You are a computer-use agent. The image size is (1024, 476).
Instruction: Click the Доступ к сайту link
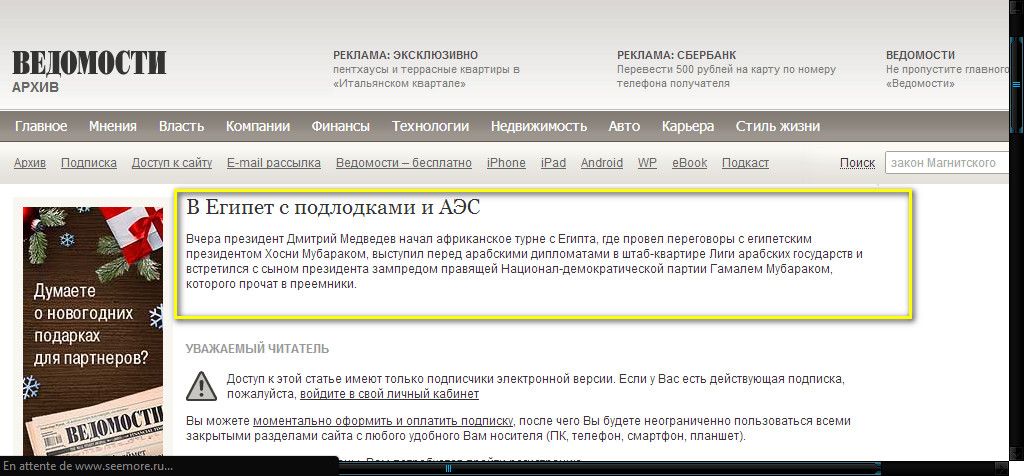pyautogui.click(x=172, y=163)
